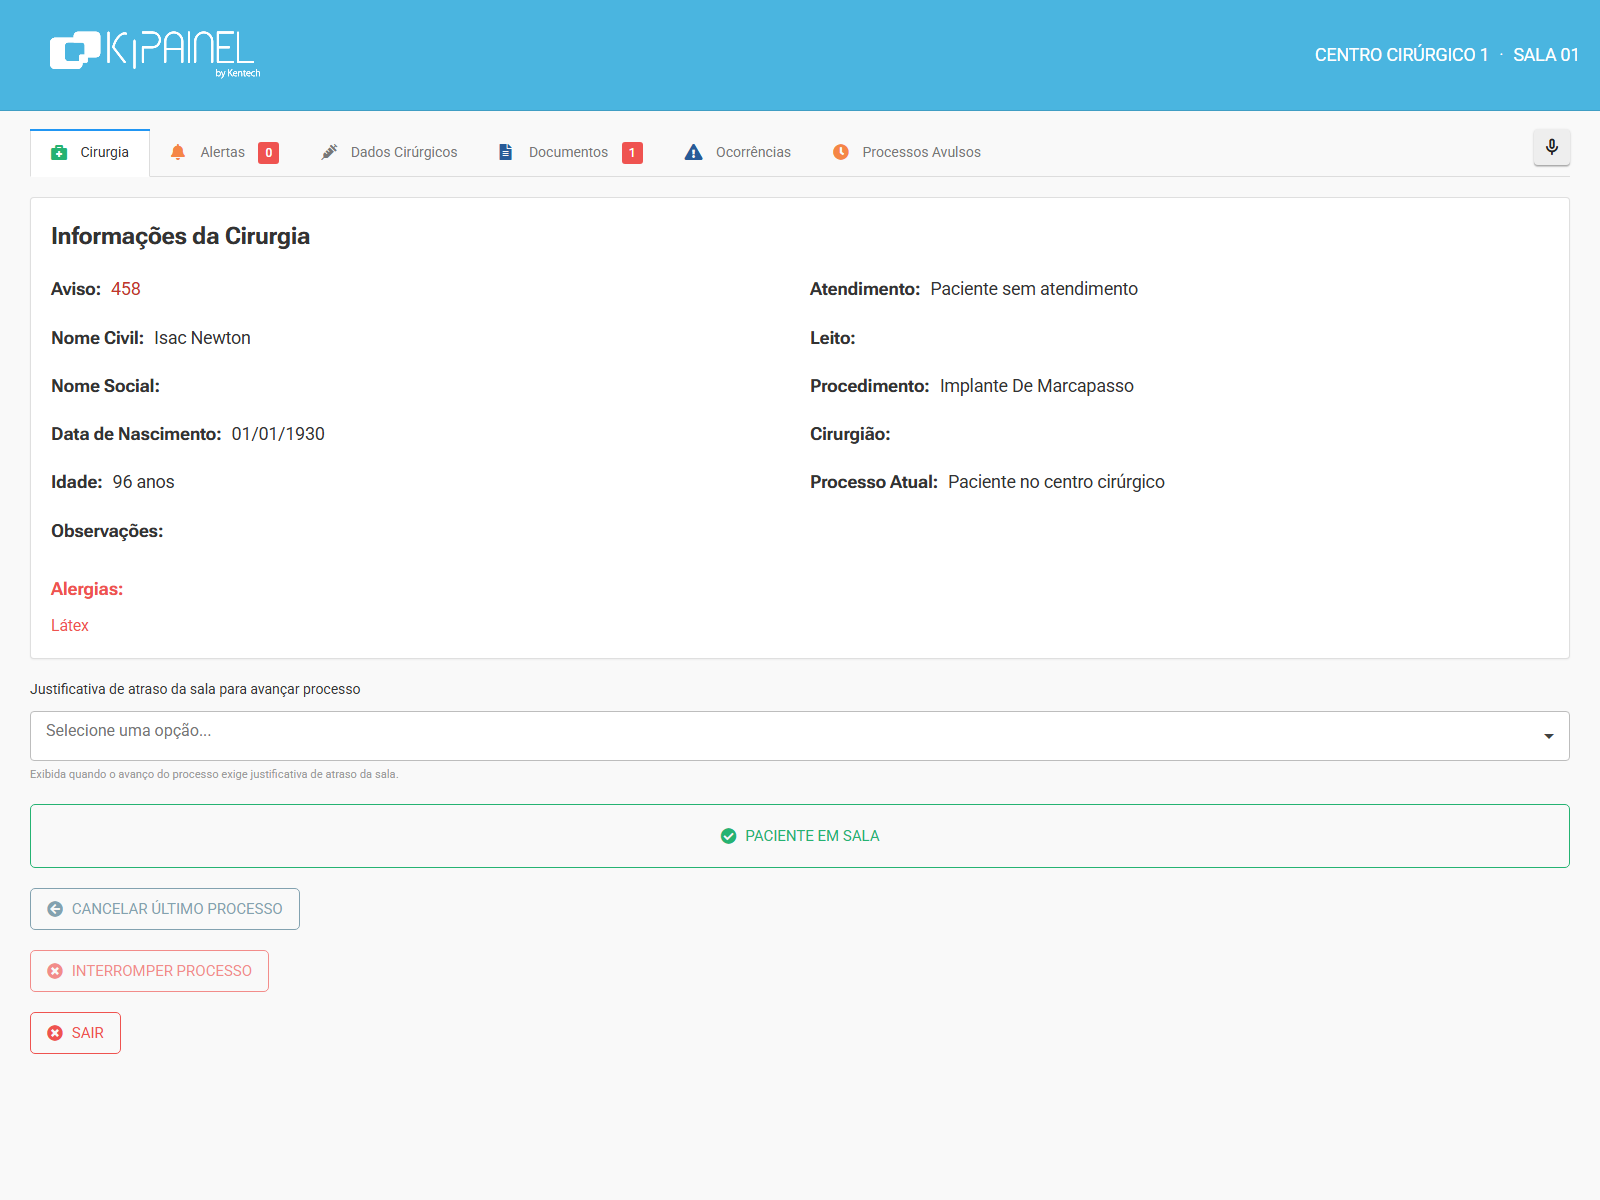Click the warning triangle Ocorrências icon

pyautogui.click(x=693, y=152)
